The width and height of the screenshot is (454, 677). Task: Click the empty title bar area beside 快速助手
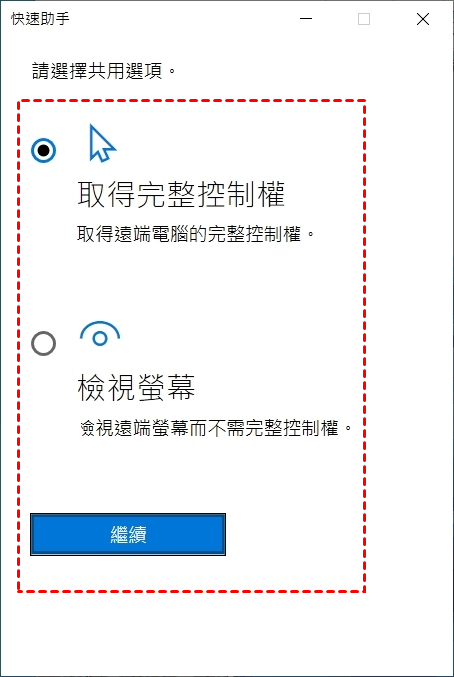tap(181, 19)
